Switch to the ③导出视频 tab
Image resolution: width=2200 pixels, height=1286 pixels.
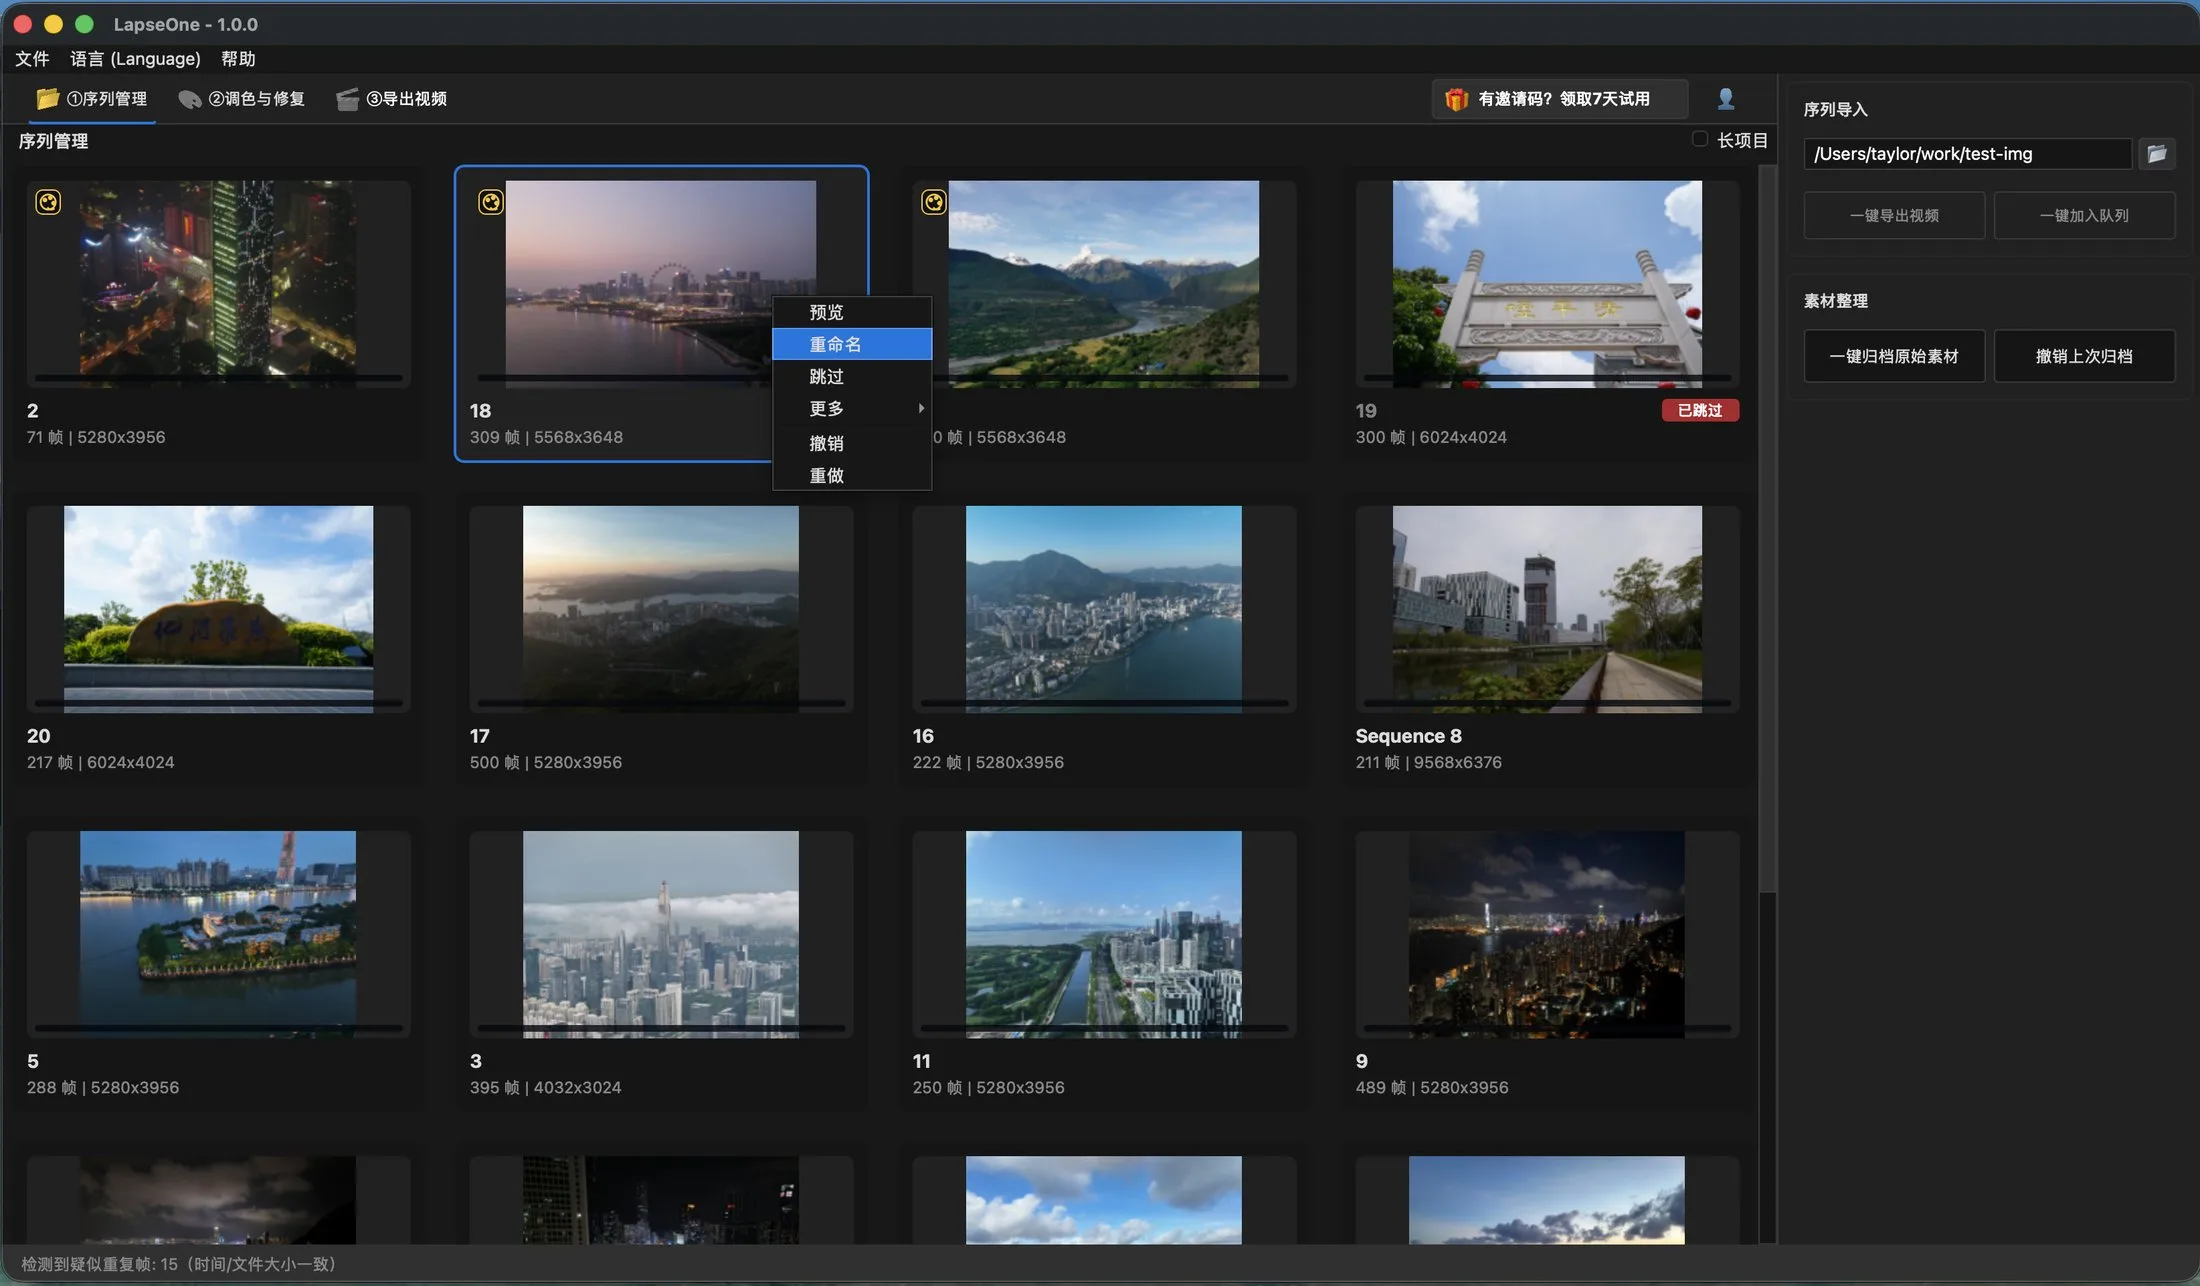tap(392, 99)
